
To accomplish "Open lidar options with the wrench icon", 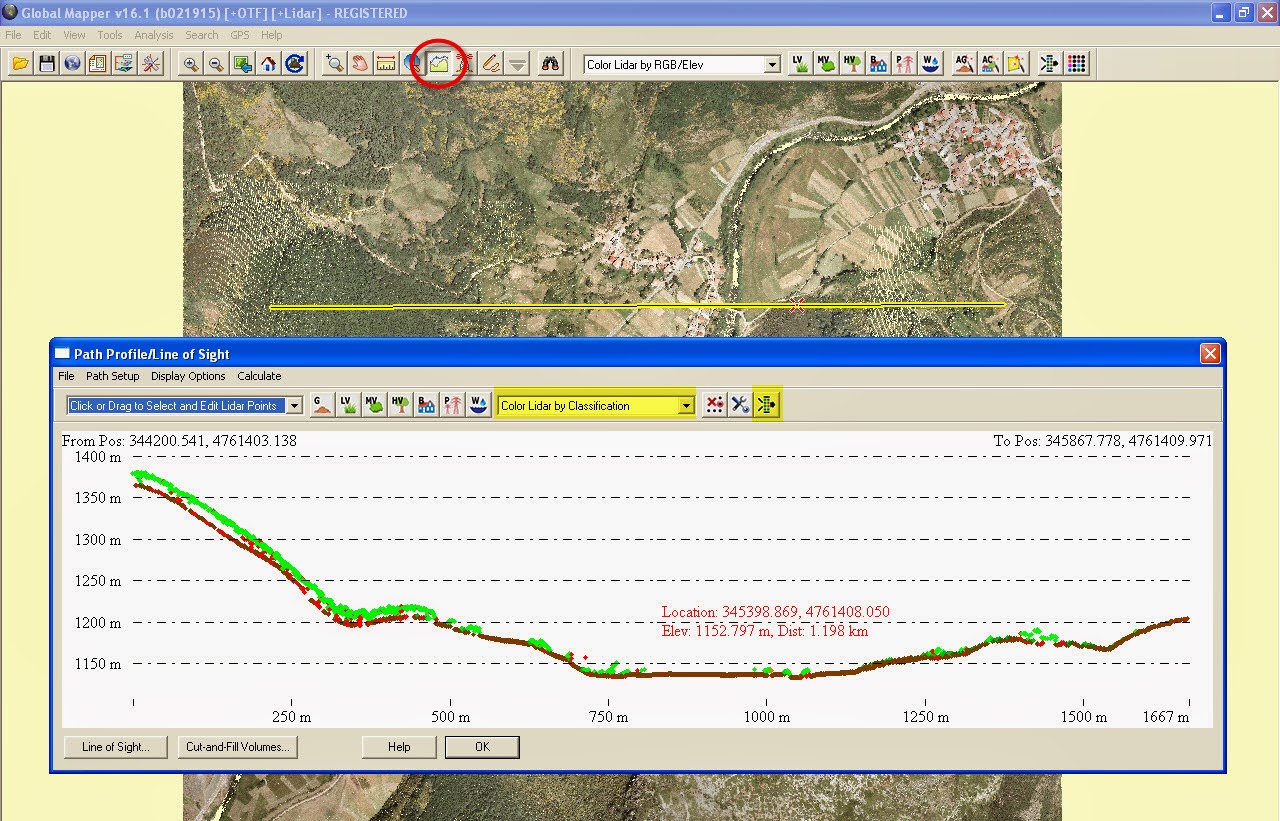I will [739, 404].
